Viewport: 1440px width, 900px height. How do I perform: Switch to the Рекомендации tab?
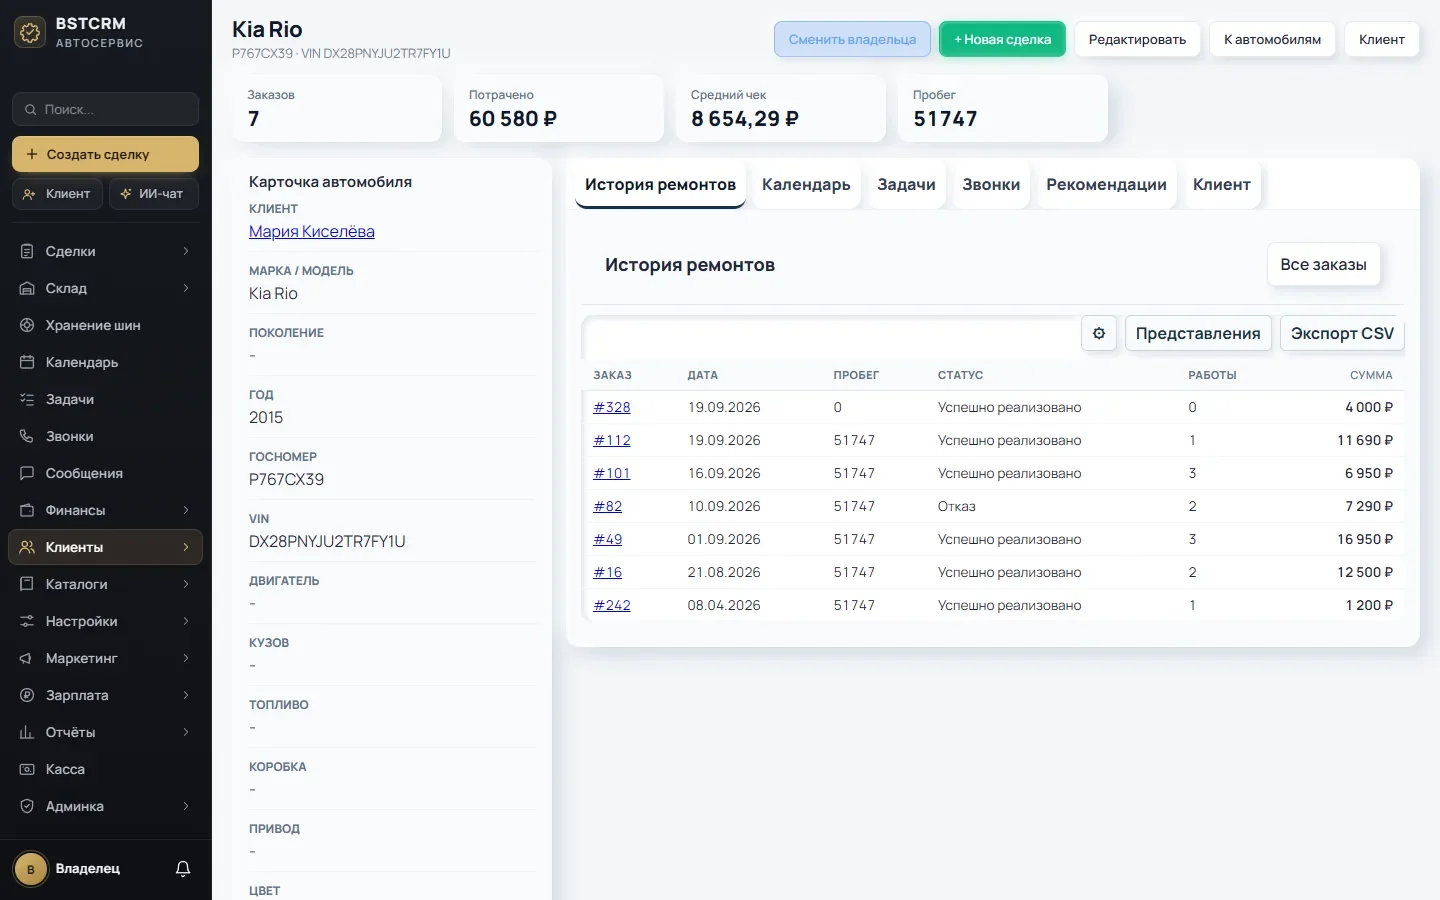1106,185
